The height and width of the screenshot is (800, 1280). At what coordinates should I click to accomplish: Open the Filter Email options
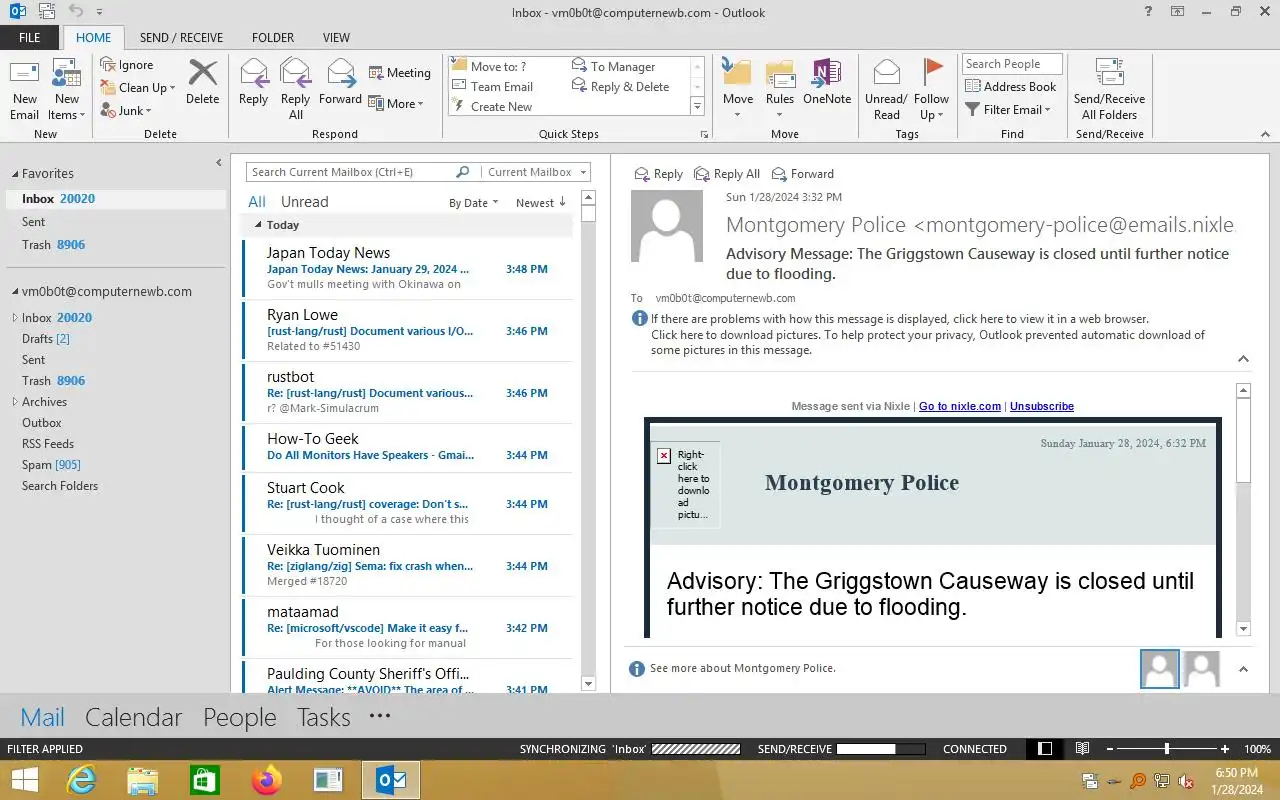click(1008, 110)
